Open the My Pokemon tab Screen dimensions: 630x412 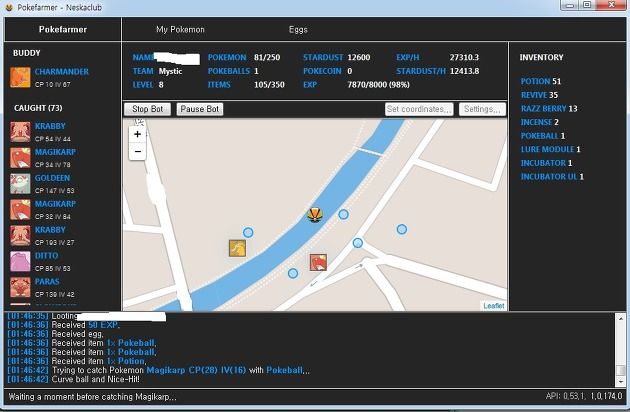pyautogui.click(x=180, y=29)
